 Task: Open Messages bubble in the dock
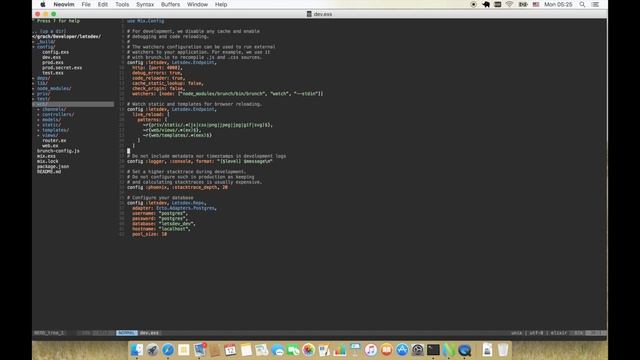pos(278,350)
